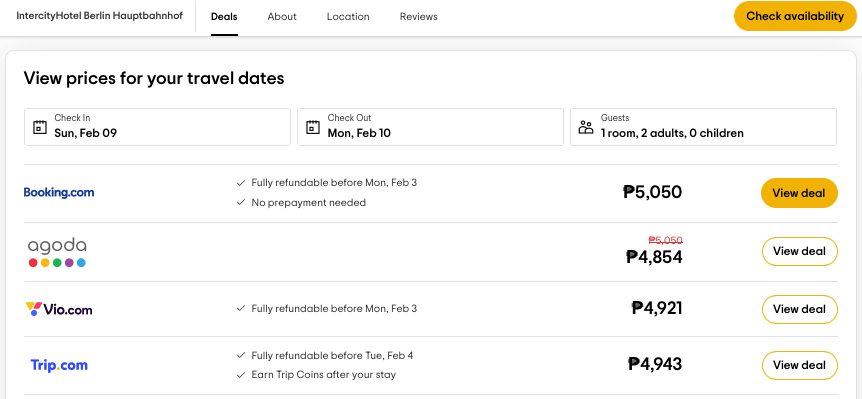
Task: Click the Trip.com logo
Action: tap(59, 365)
